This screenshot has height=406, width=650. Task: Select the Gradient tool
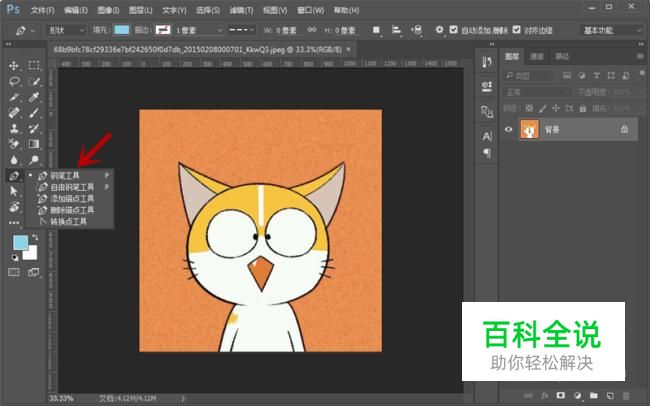(x=33, y=144)
